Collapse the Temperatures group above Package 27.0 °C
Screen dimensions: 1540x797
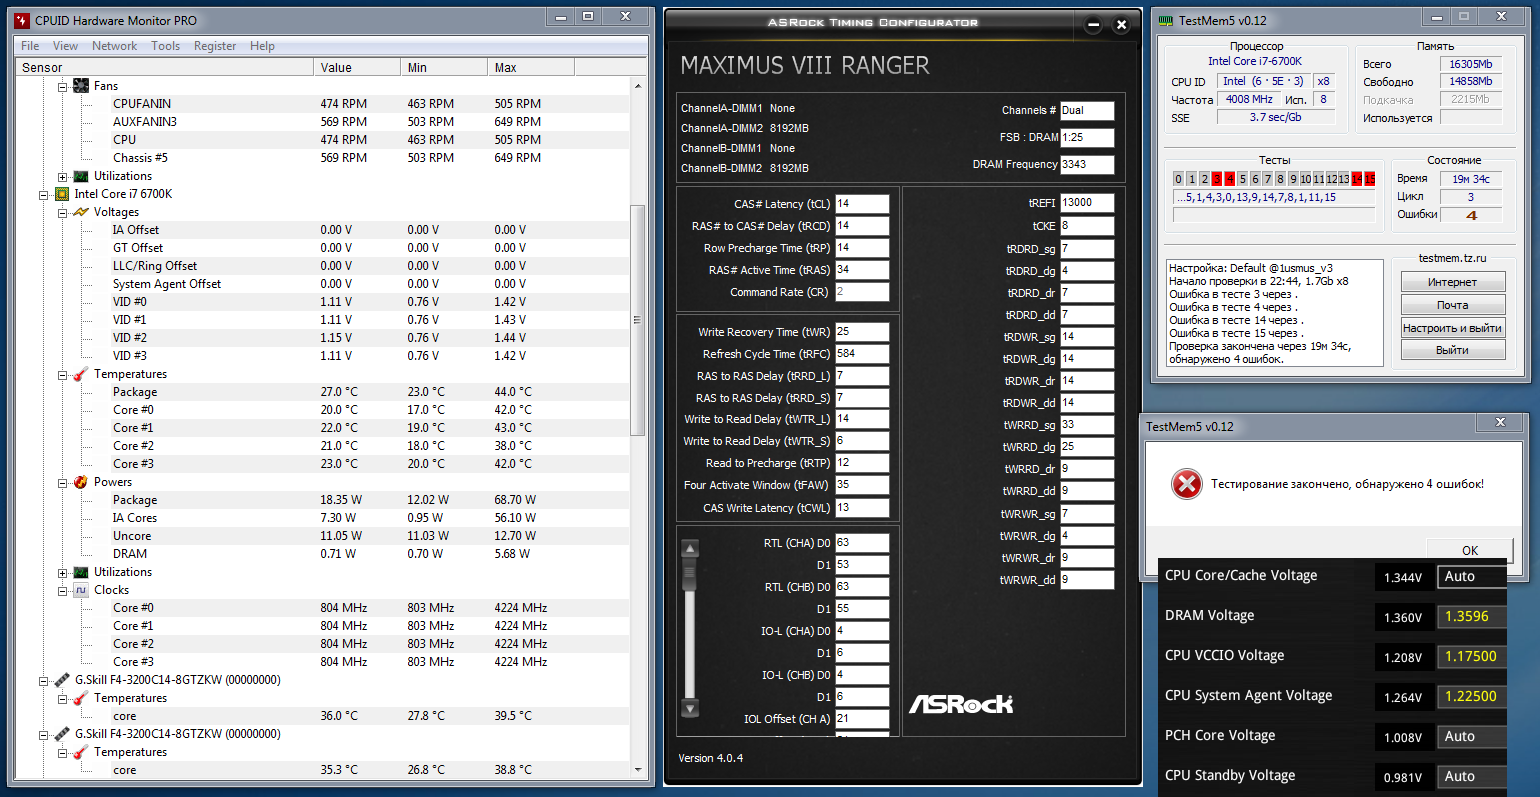(62, 374)
